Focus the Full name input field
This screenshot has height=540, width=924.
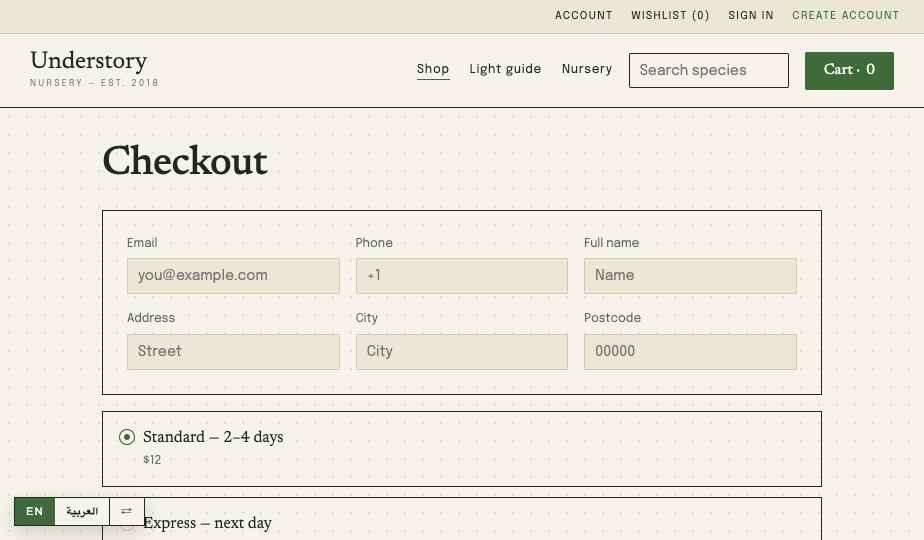point(690,275)
